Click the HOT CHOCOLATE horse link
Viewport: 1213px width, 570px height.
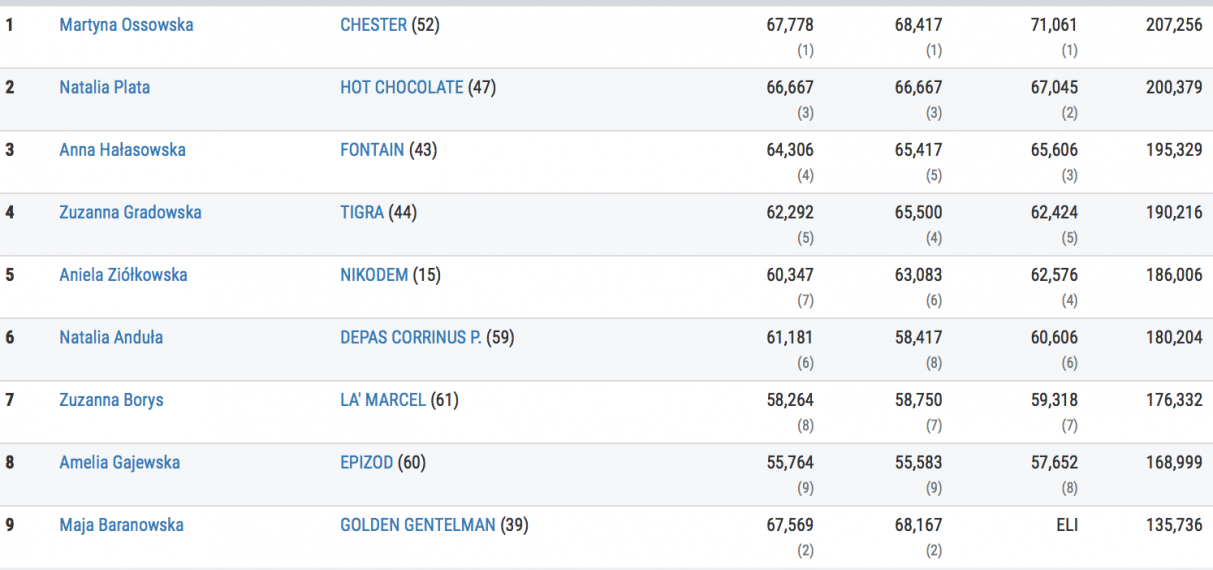[x=401, y=87]
